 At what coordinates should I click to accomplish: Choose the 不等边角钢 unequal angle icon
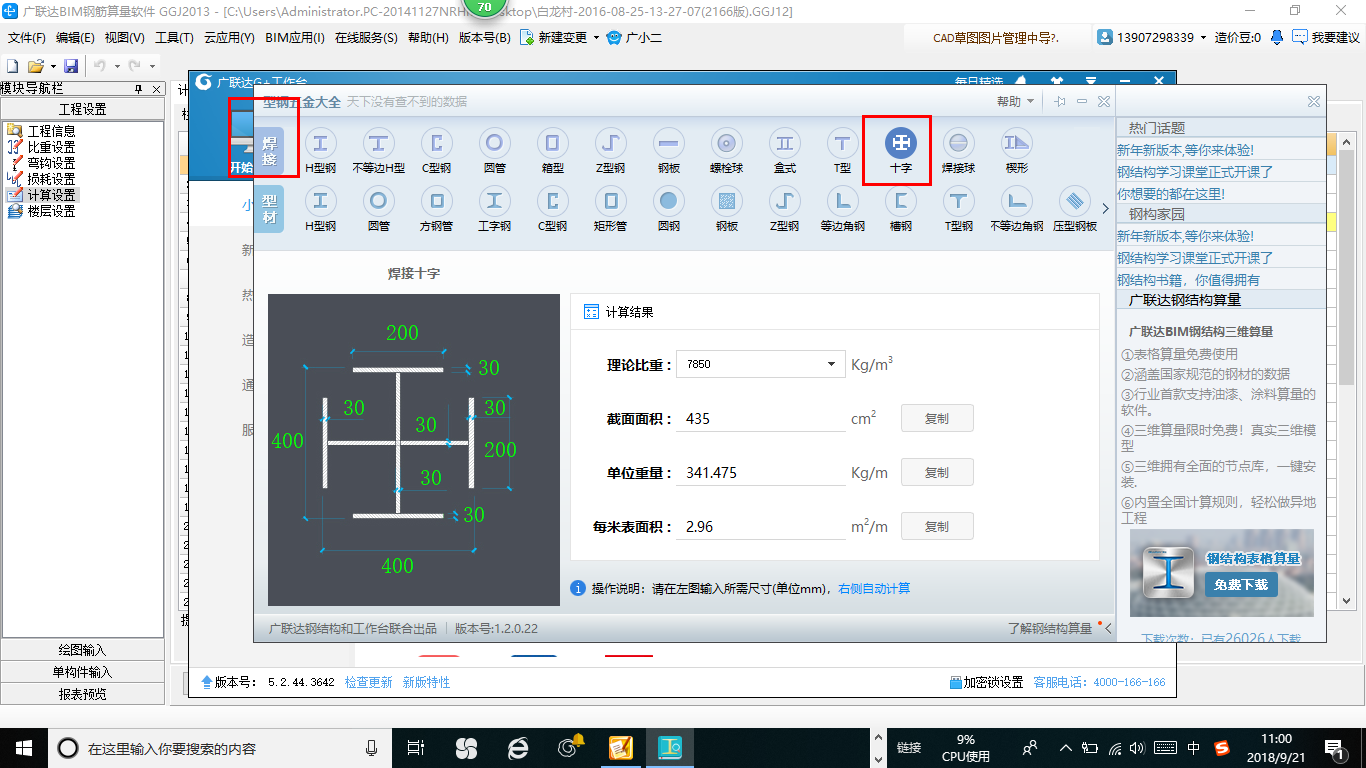click(1017, 201)
